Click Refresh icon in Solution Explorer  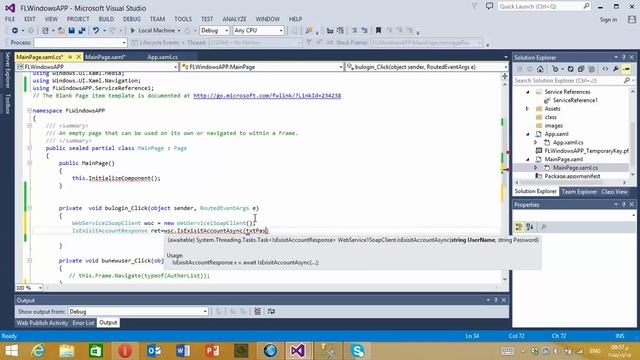[571, 69]
